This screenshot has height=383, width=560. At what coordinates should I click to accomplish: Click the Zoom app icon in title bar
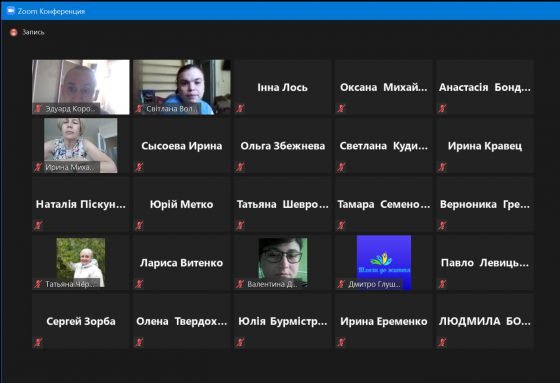(11, 11)
